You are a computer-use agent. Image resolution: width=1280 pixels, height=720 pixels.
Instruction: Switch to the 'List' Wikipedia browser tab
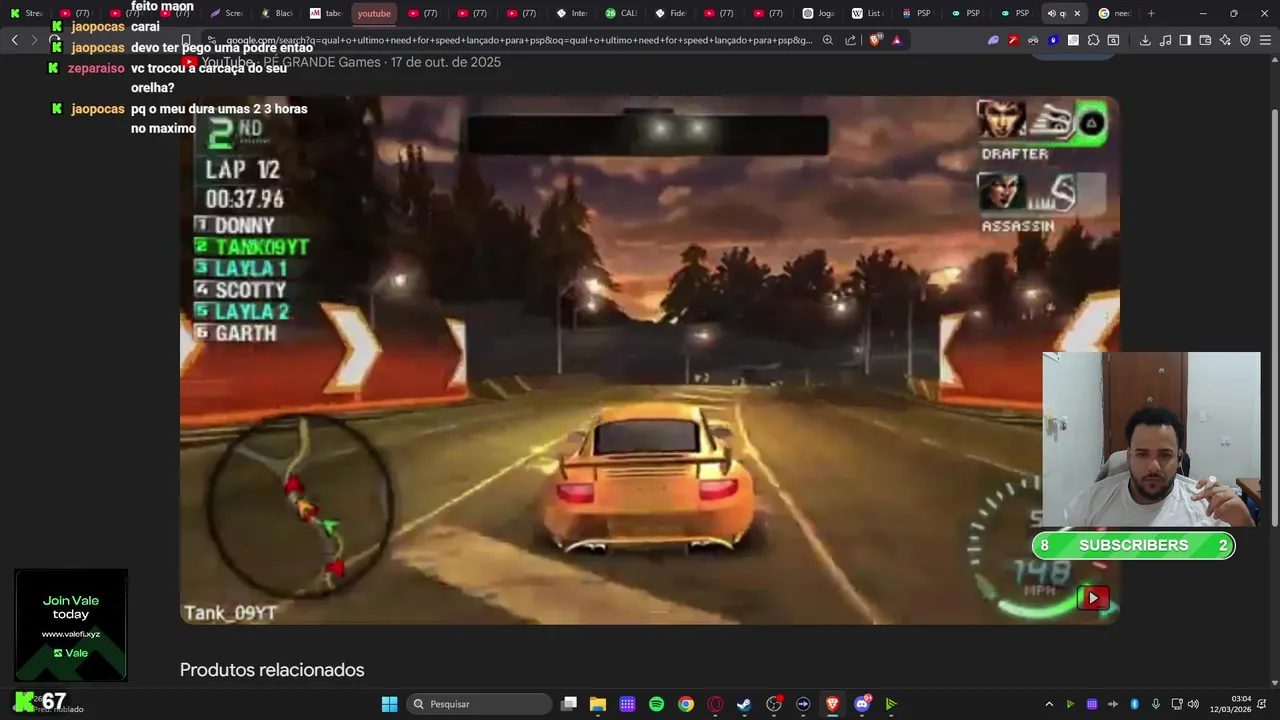pyautogui.click(x=870, y=13)
